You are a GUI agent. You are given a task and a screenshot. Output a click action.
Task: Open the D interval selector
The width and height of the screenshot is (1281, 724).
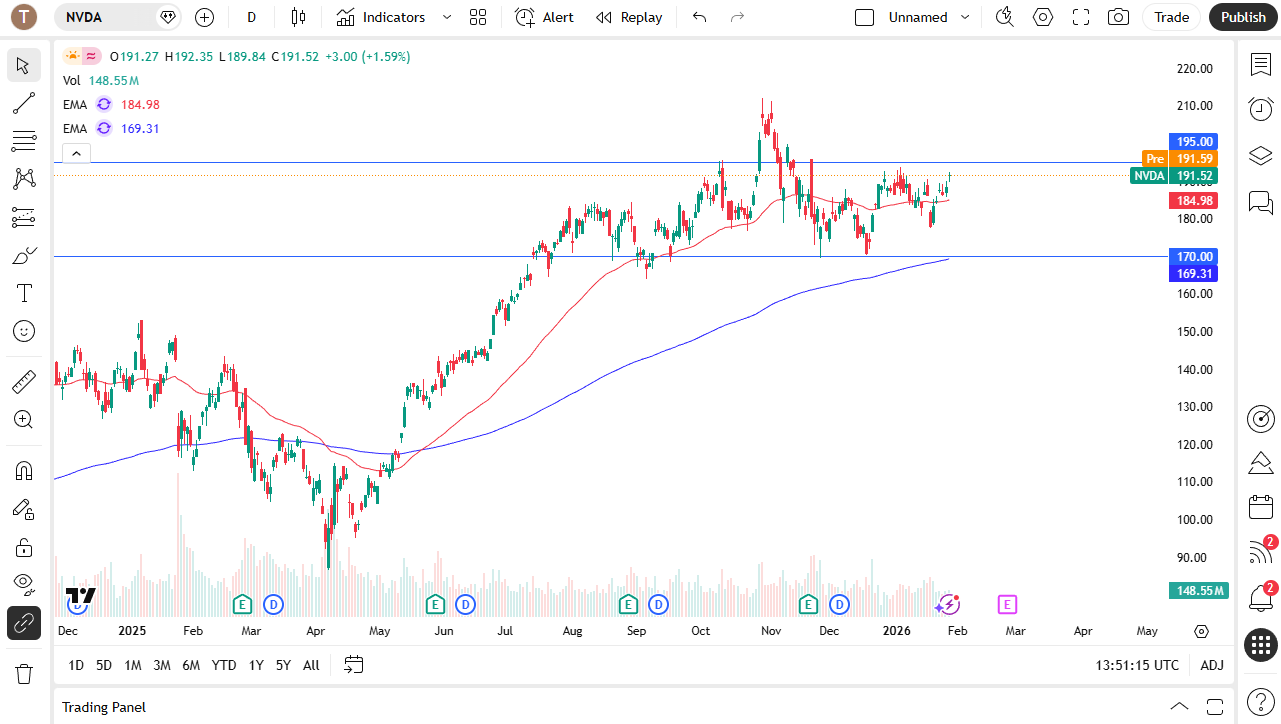[251, 17]
